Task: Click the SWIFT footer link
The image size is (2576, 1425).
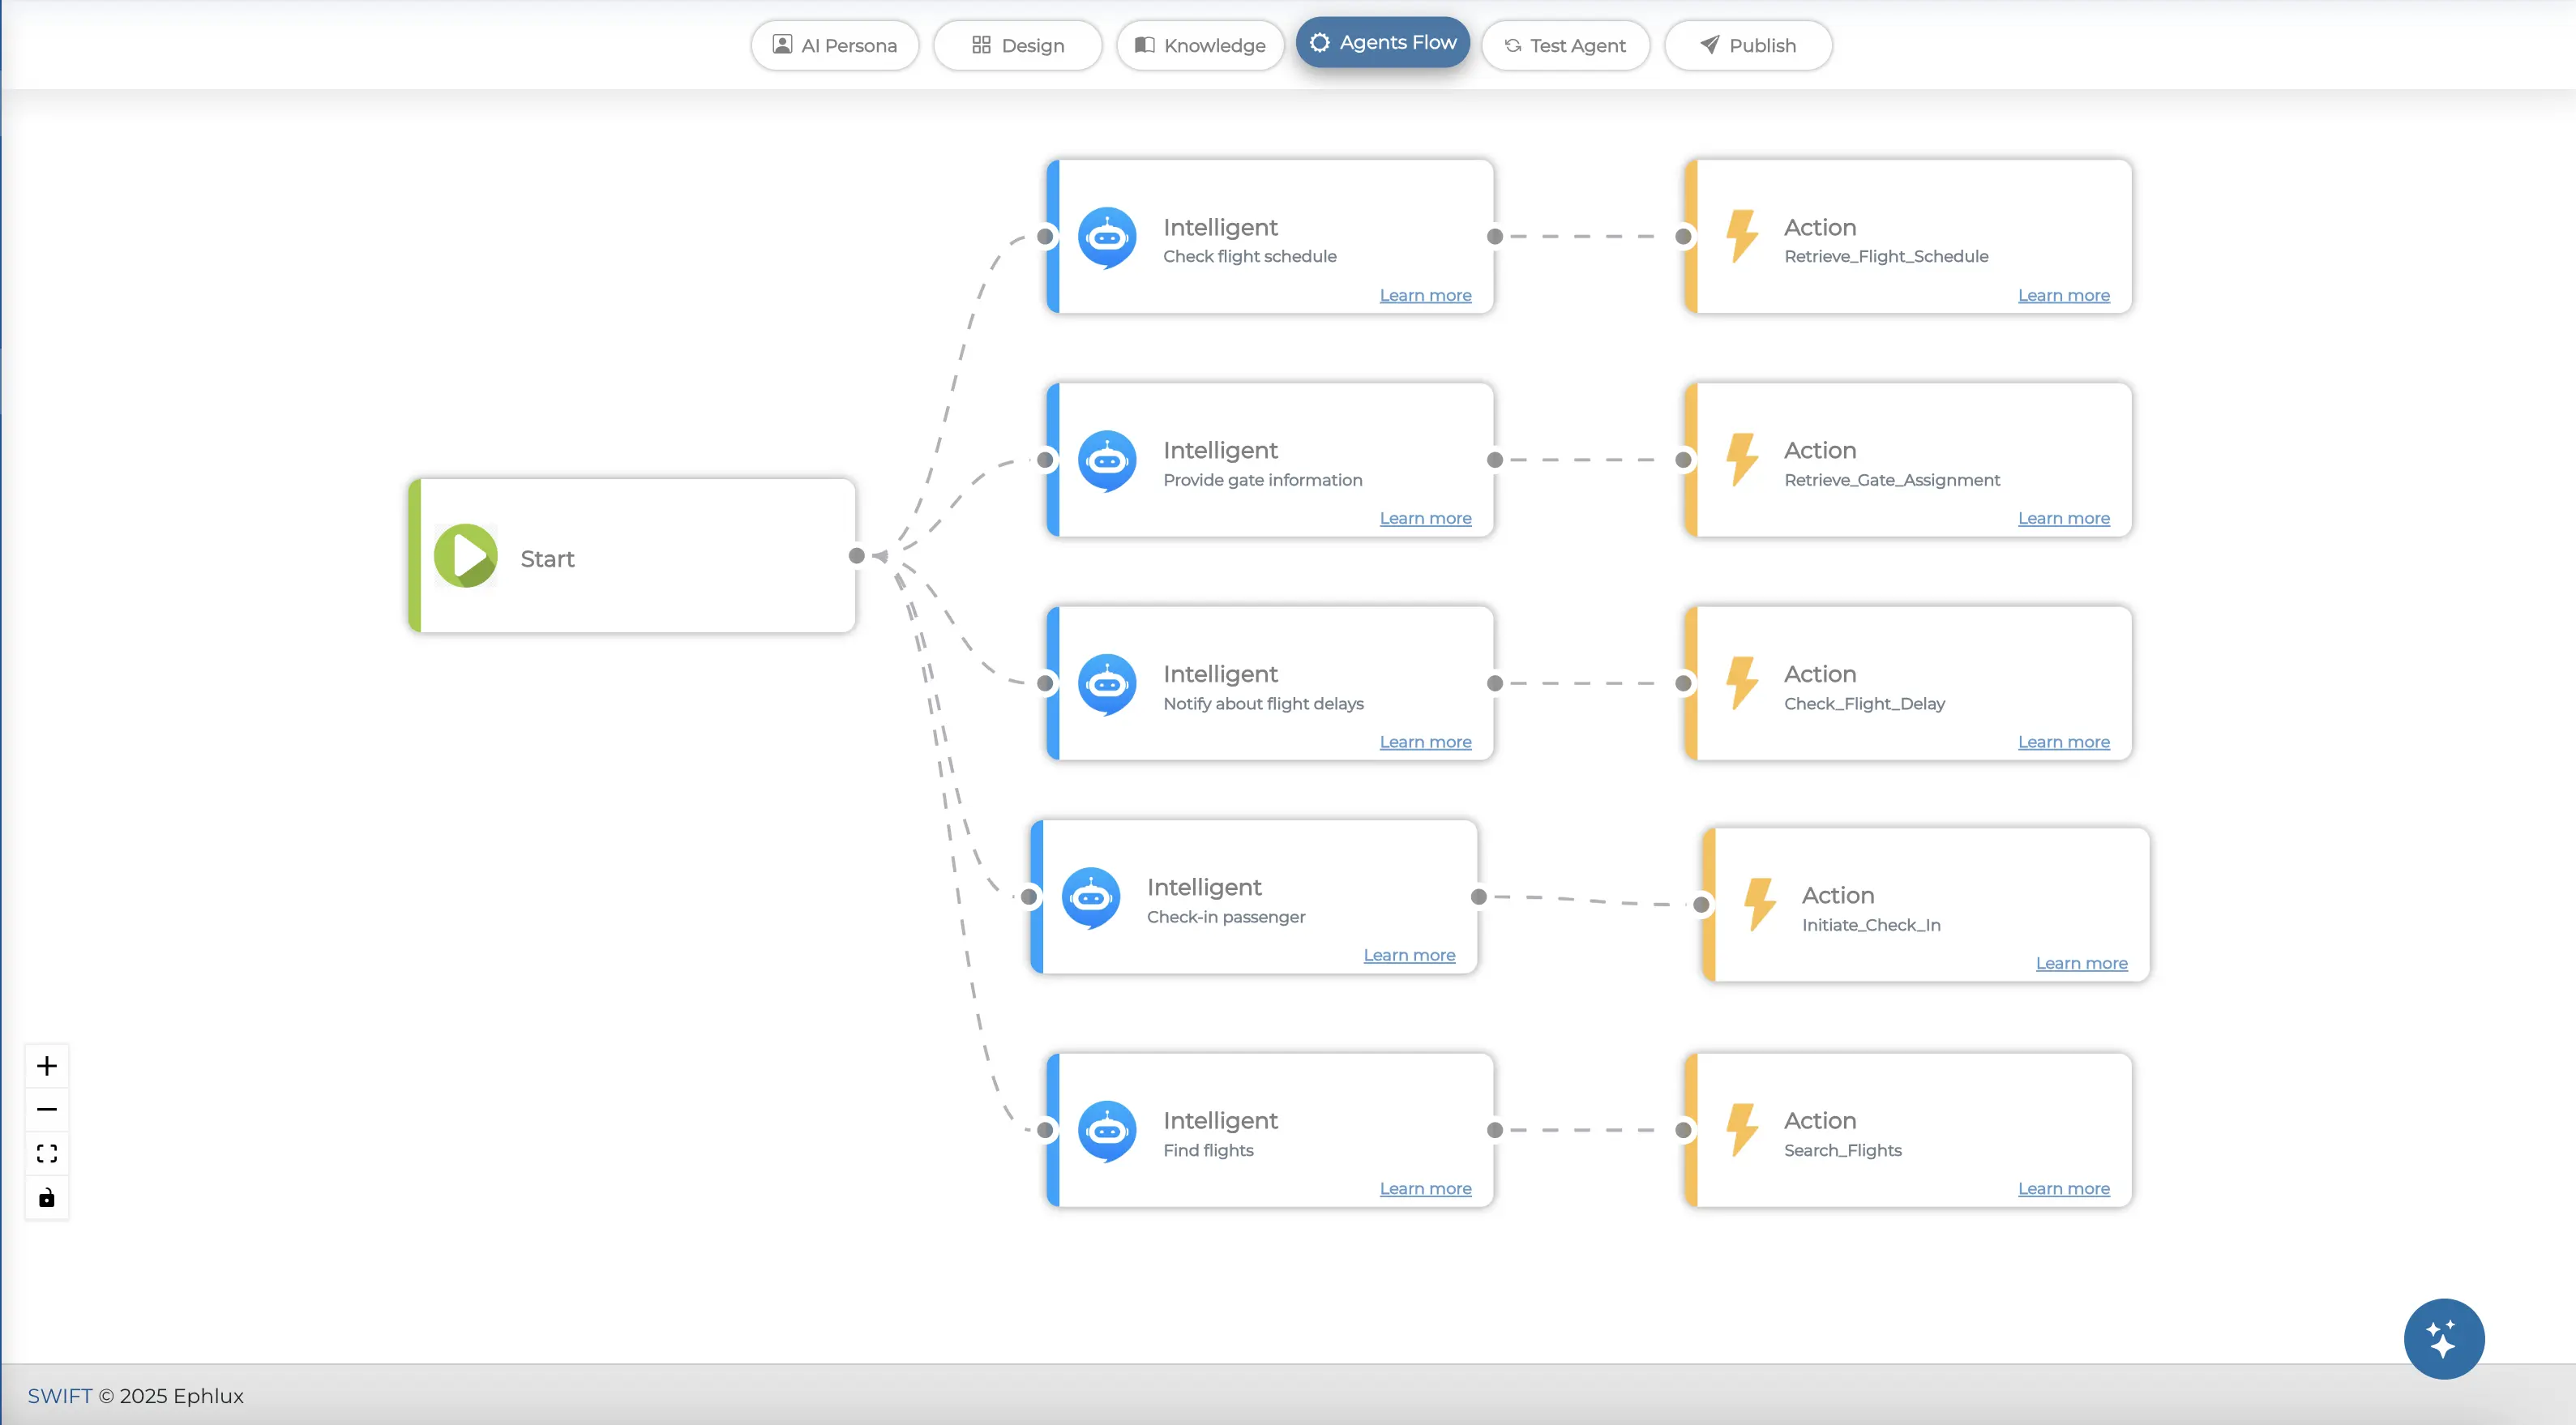Action: (59, 1396)
